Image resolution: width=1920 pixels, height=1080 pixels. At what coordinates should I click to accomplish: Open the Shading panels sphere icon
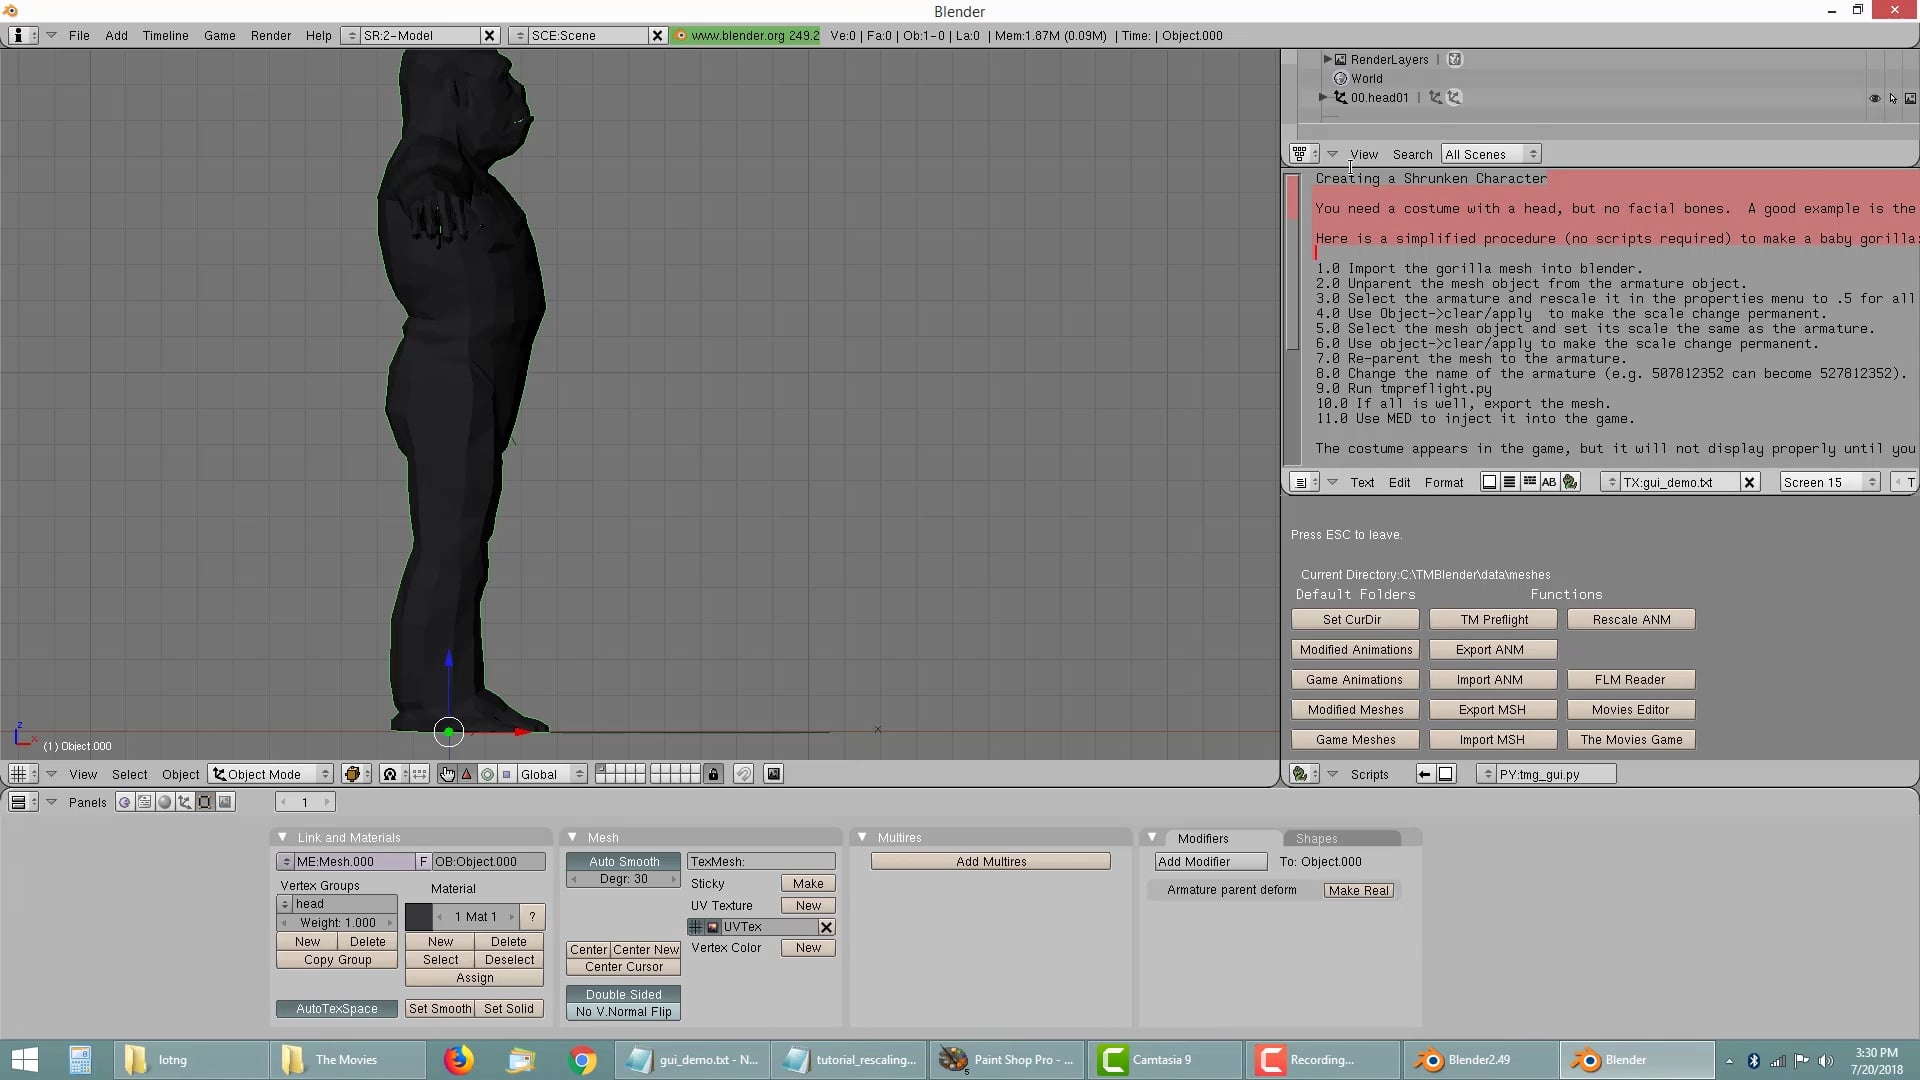165,802
